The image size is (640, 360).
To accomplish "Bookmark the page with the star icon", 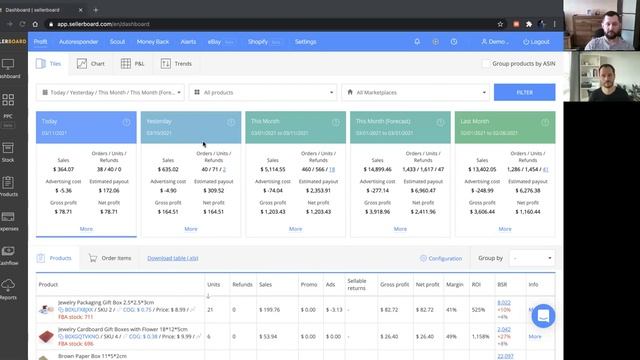I will click(500, 24).
